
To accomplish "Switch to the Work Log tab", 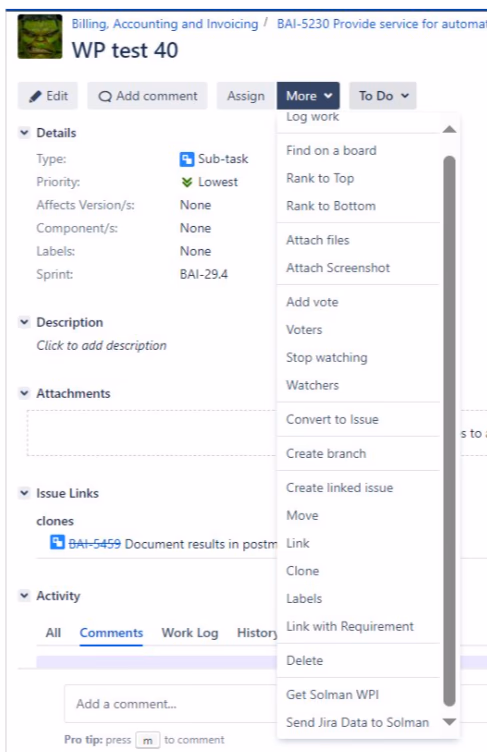I will (x=190, y=633).
